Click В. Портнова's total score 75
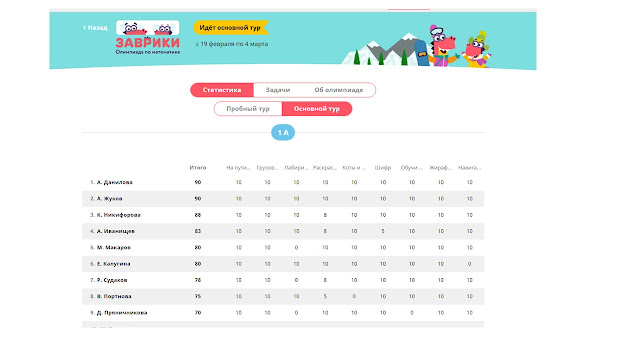The width and height of the screenshot is (640, 360). [x=198, y=296]
